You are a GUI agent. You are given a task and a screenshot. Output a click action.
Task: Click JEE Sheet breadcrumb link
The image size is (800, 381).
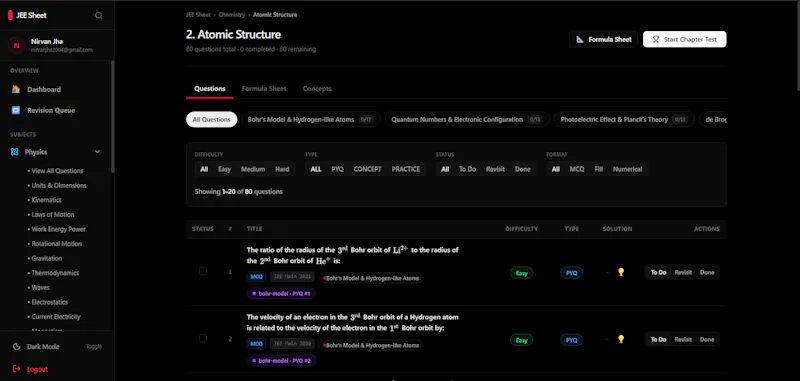(198, 15)
